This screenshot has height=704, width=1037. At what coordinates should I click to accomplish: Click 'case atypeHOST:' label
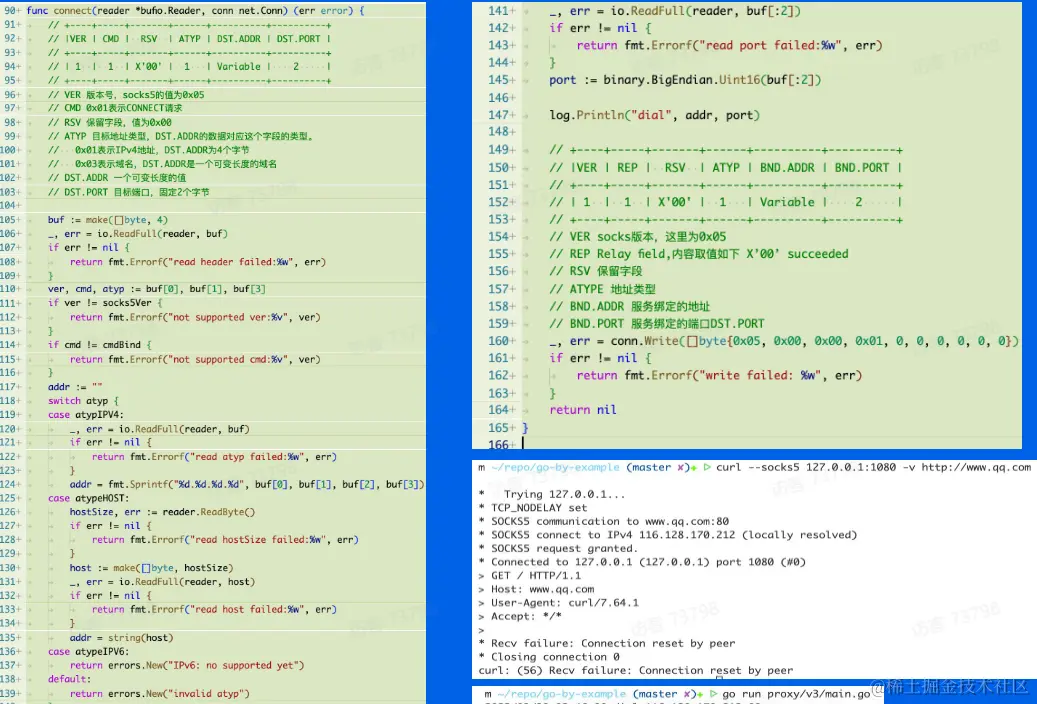click(x=88, y=498)
